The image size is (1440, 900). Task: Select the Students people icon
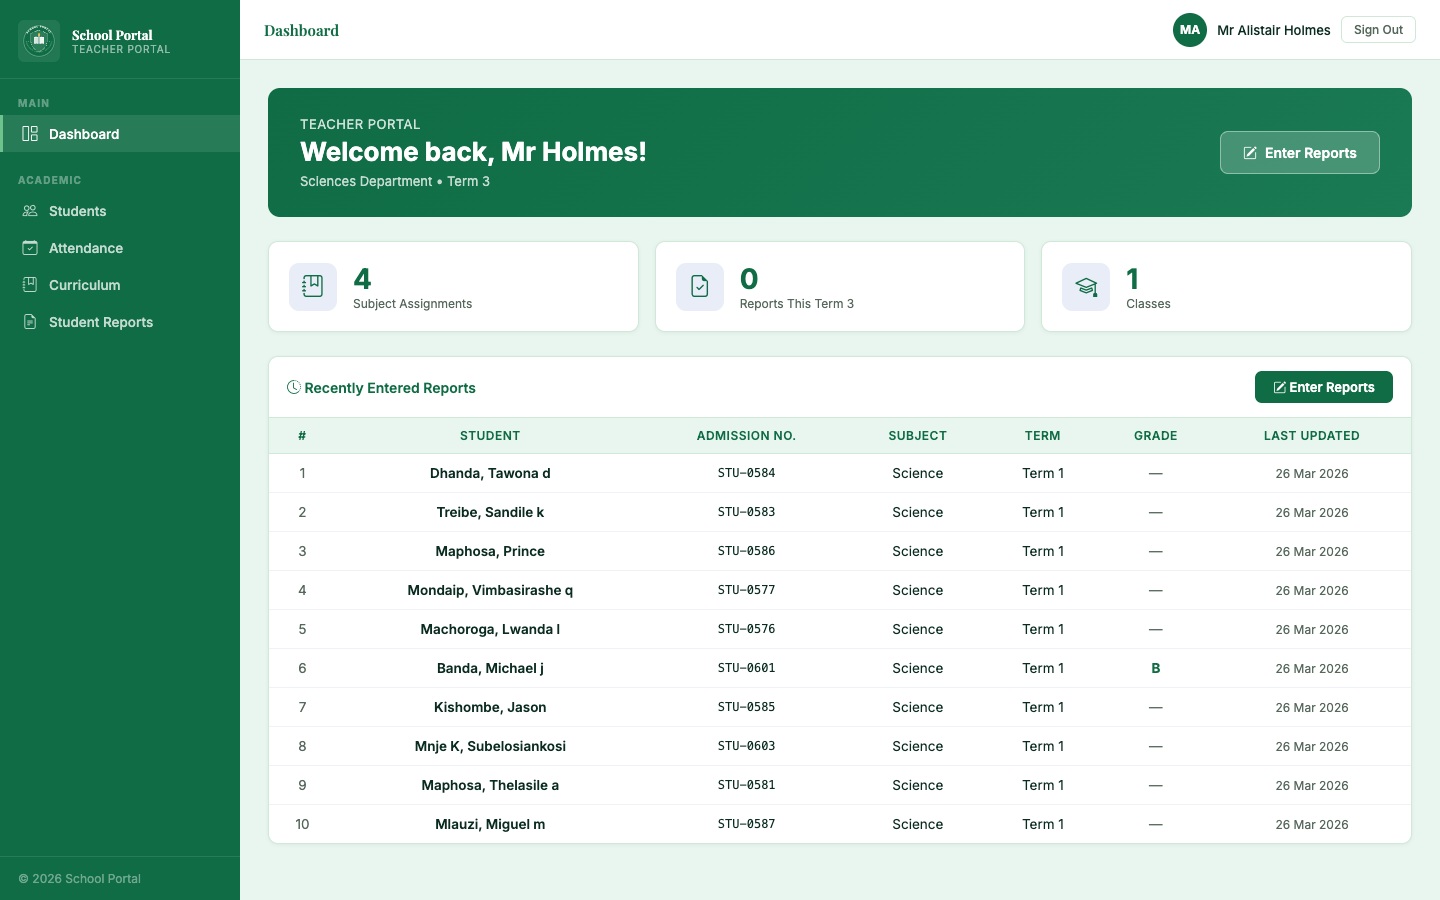click(29, 211)
